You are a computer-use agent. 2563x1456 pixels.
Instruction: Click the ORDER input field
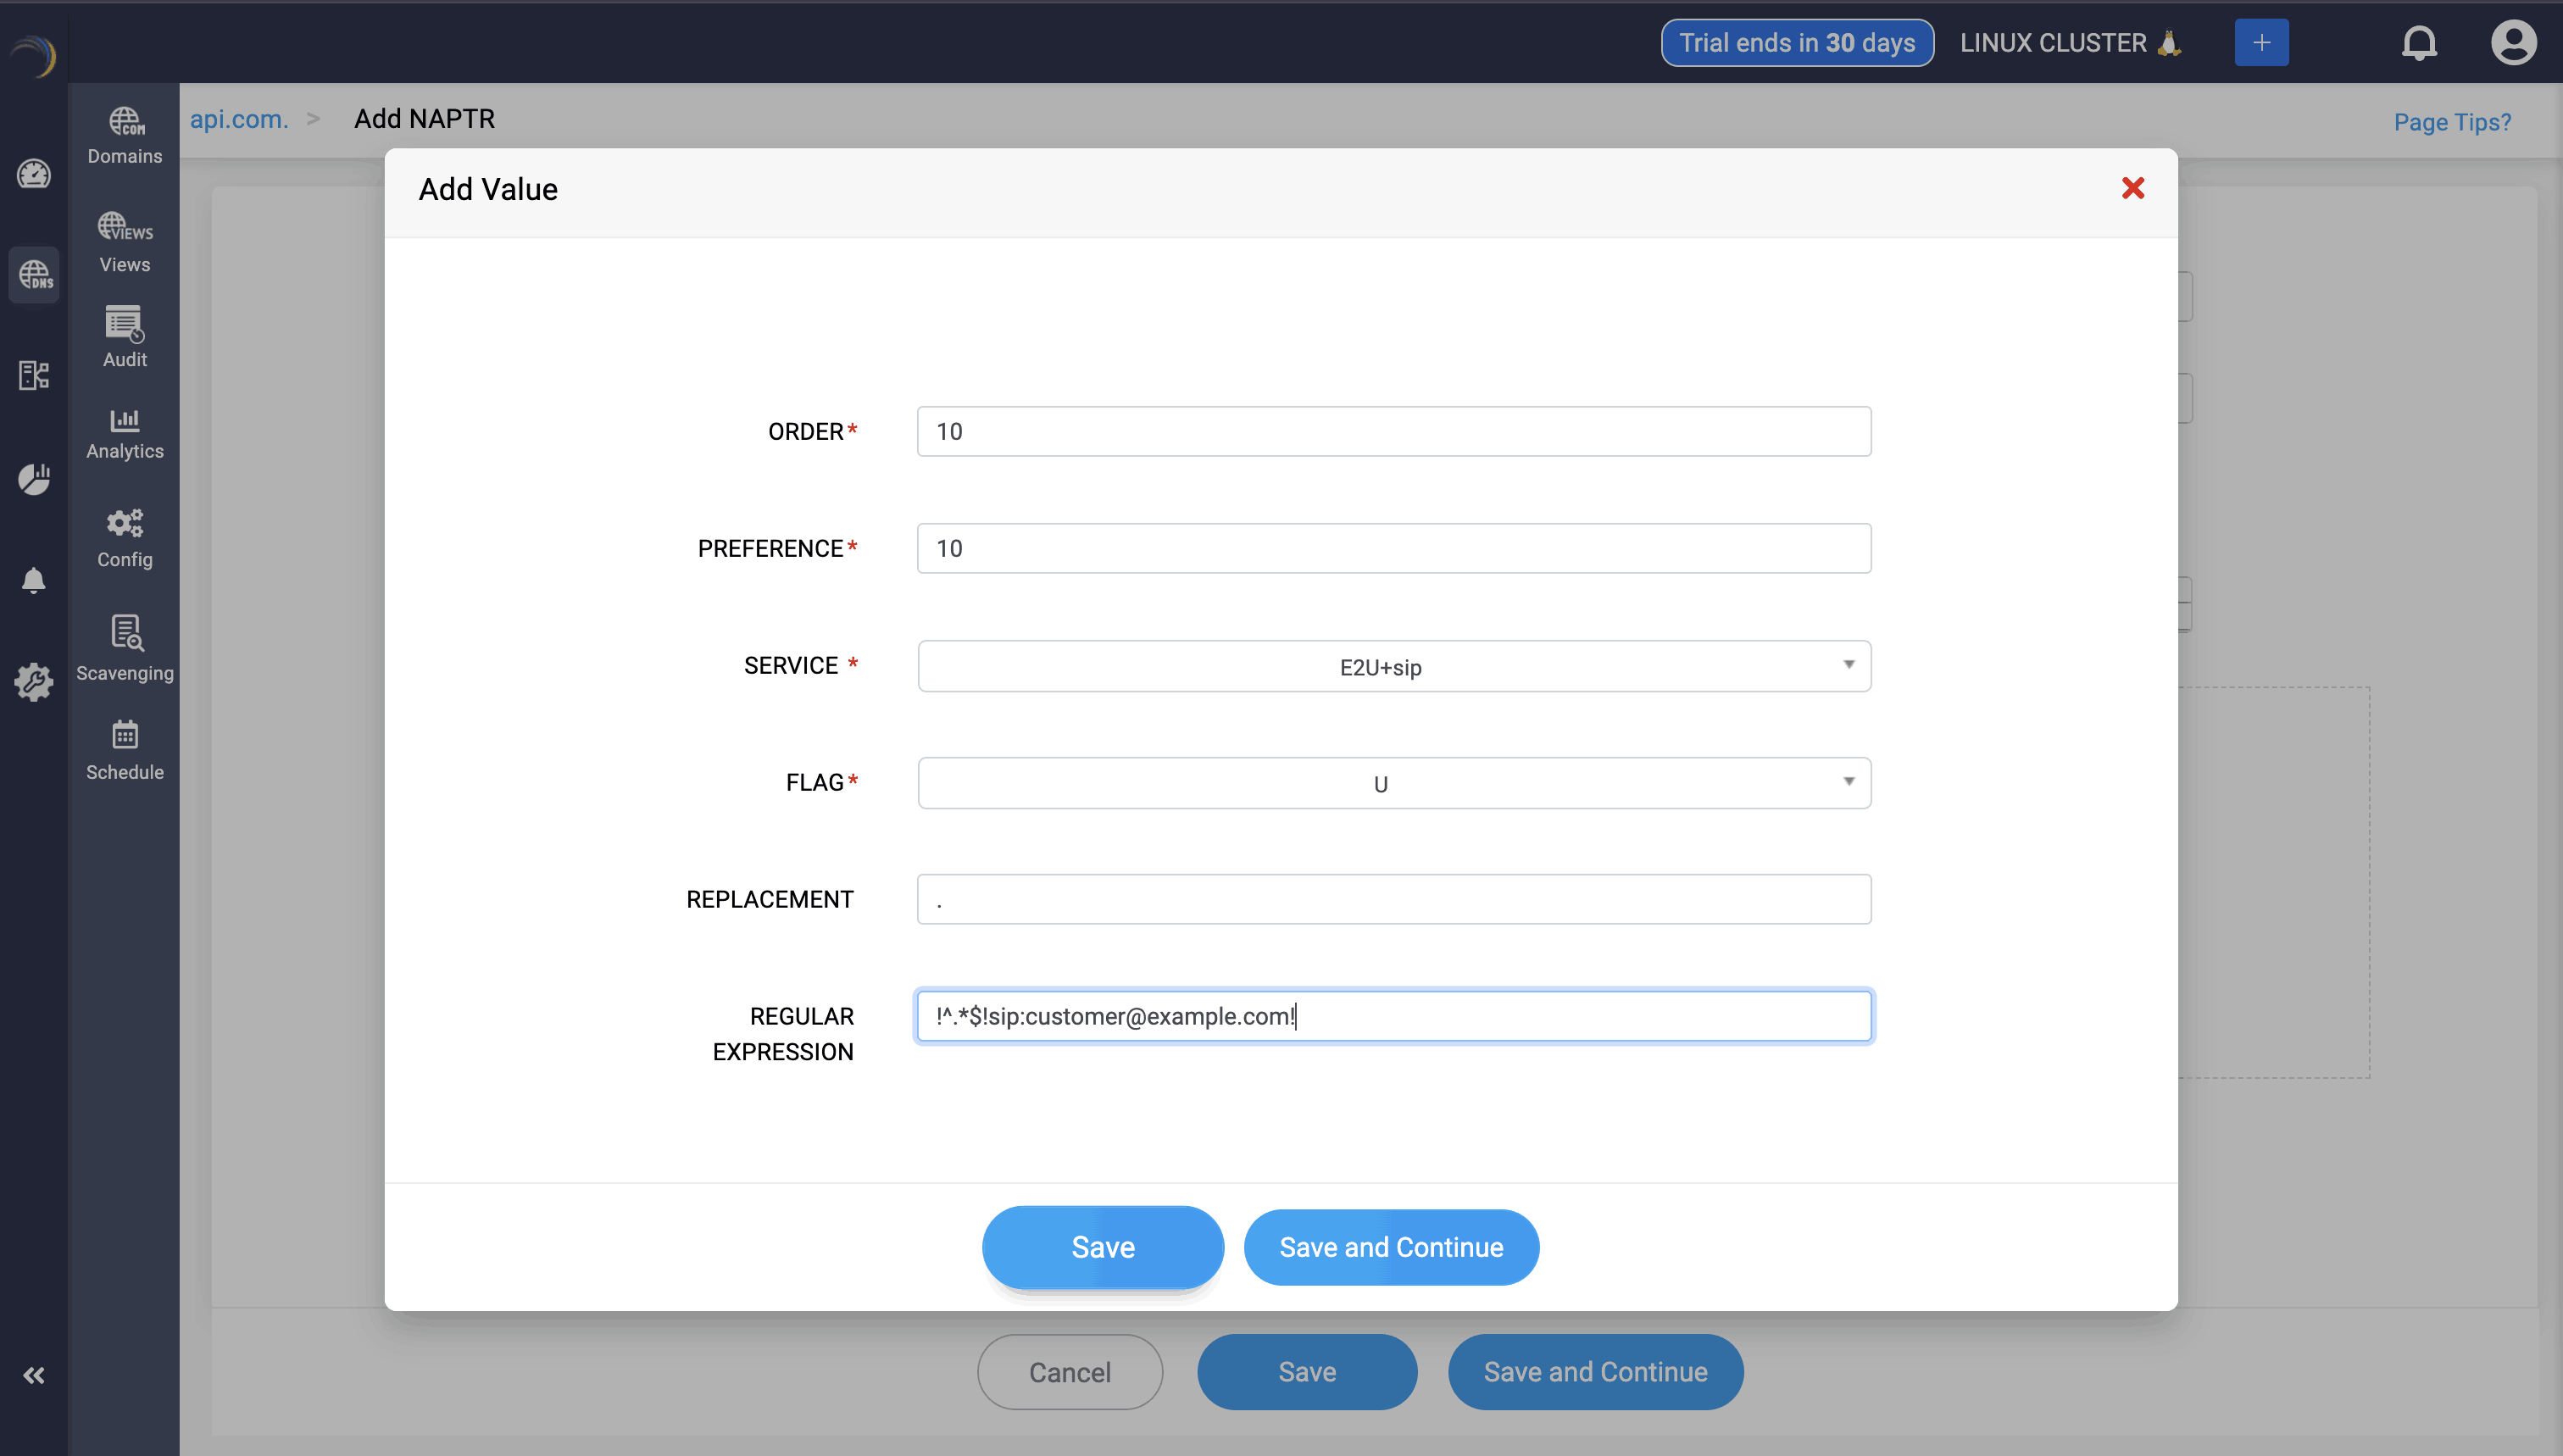point(1393,431)
